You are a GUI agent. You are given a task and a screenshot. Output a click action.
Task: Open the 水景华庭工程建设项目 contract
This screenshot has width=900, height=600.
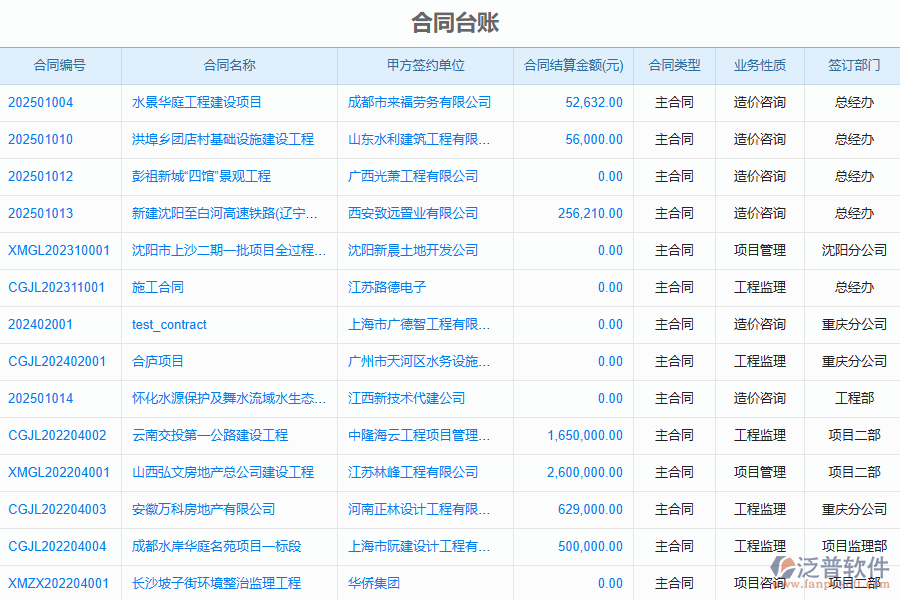197,103
